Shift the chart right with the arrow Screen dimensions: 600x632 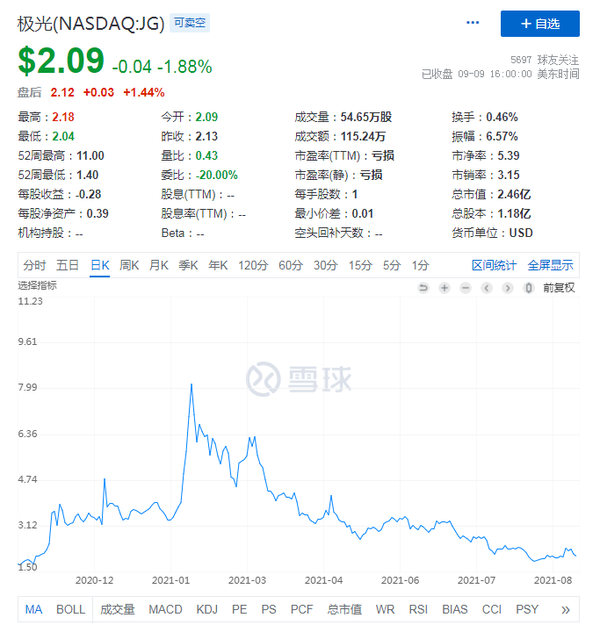point(508,288)
